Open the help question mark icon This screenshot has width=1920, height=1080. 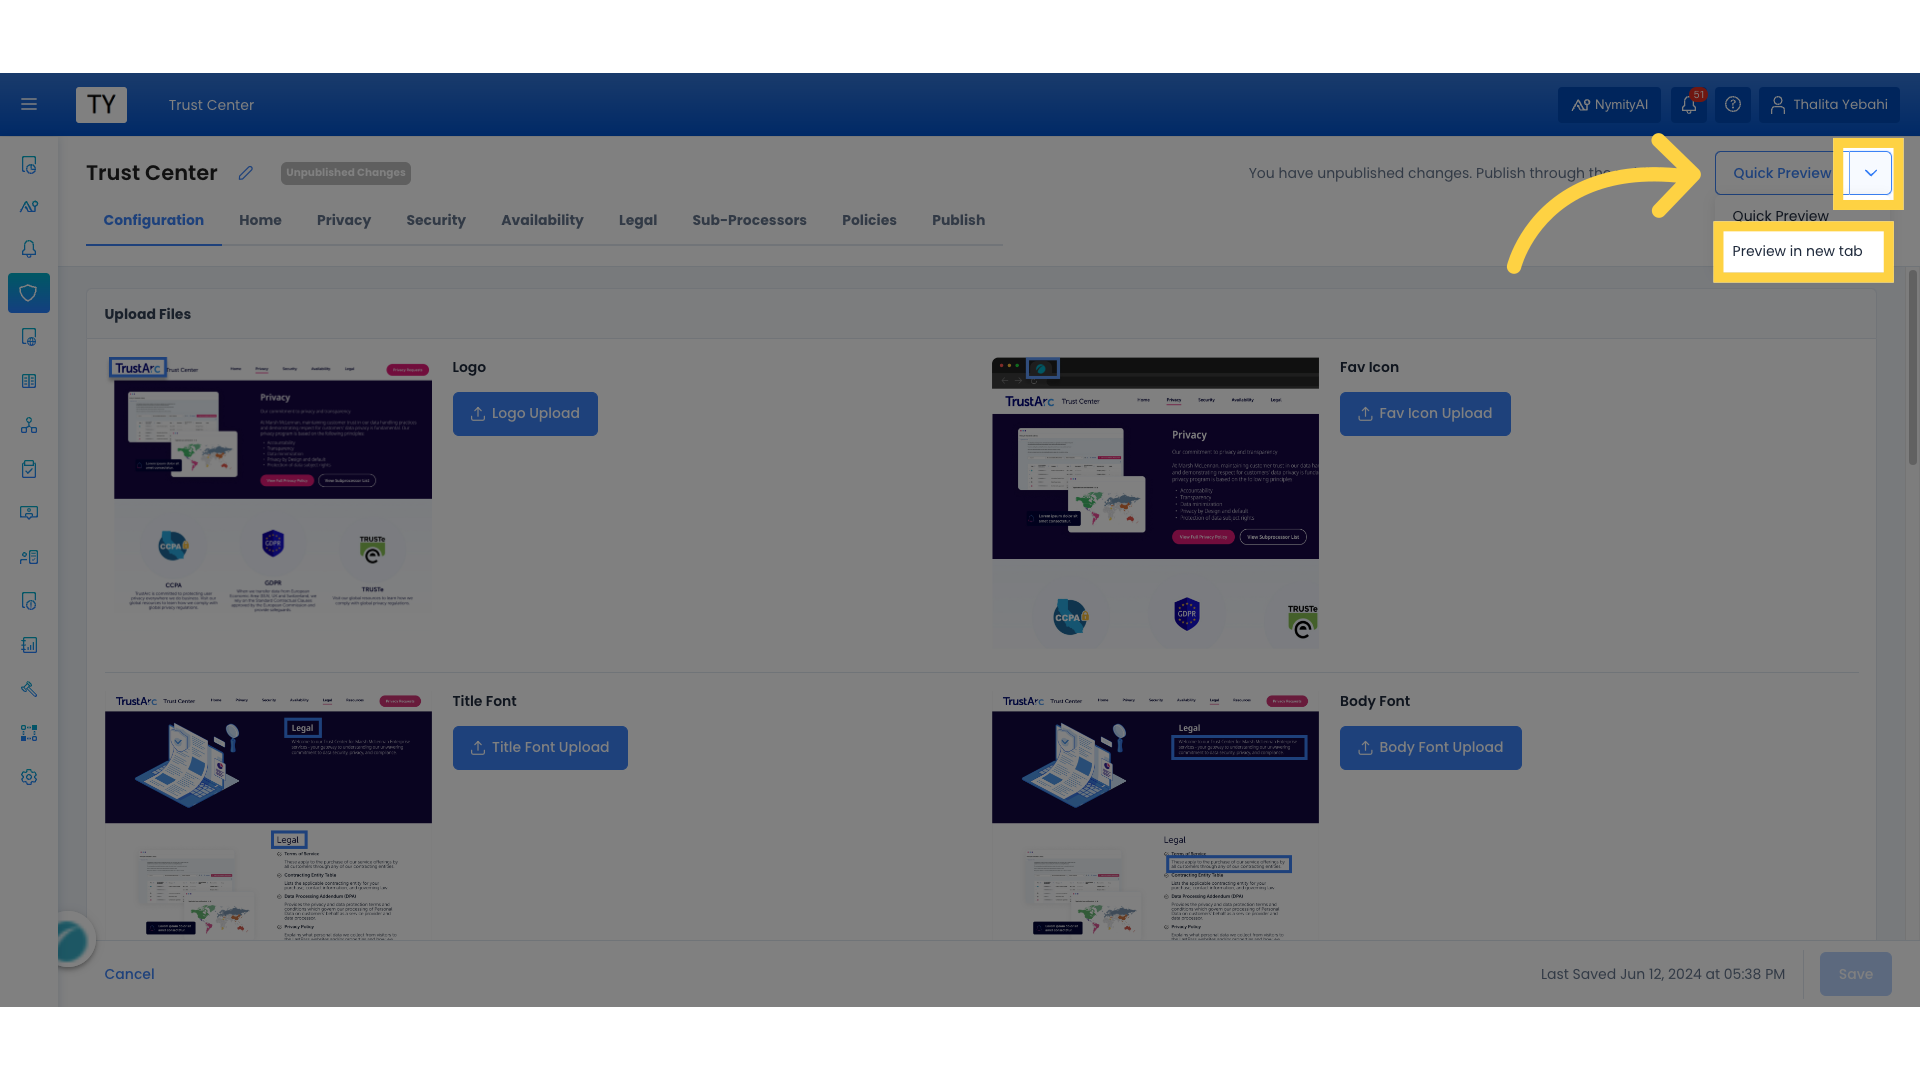pos(1733,104)
